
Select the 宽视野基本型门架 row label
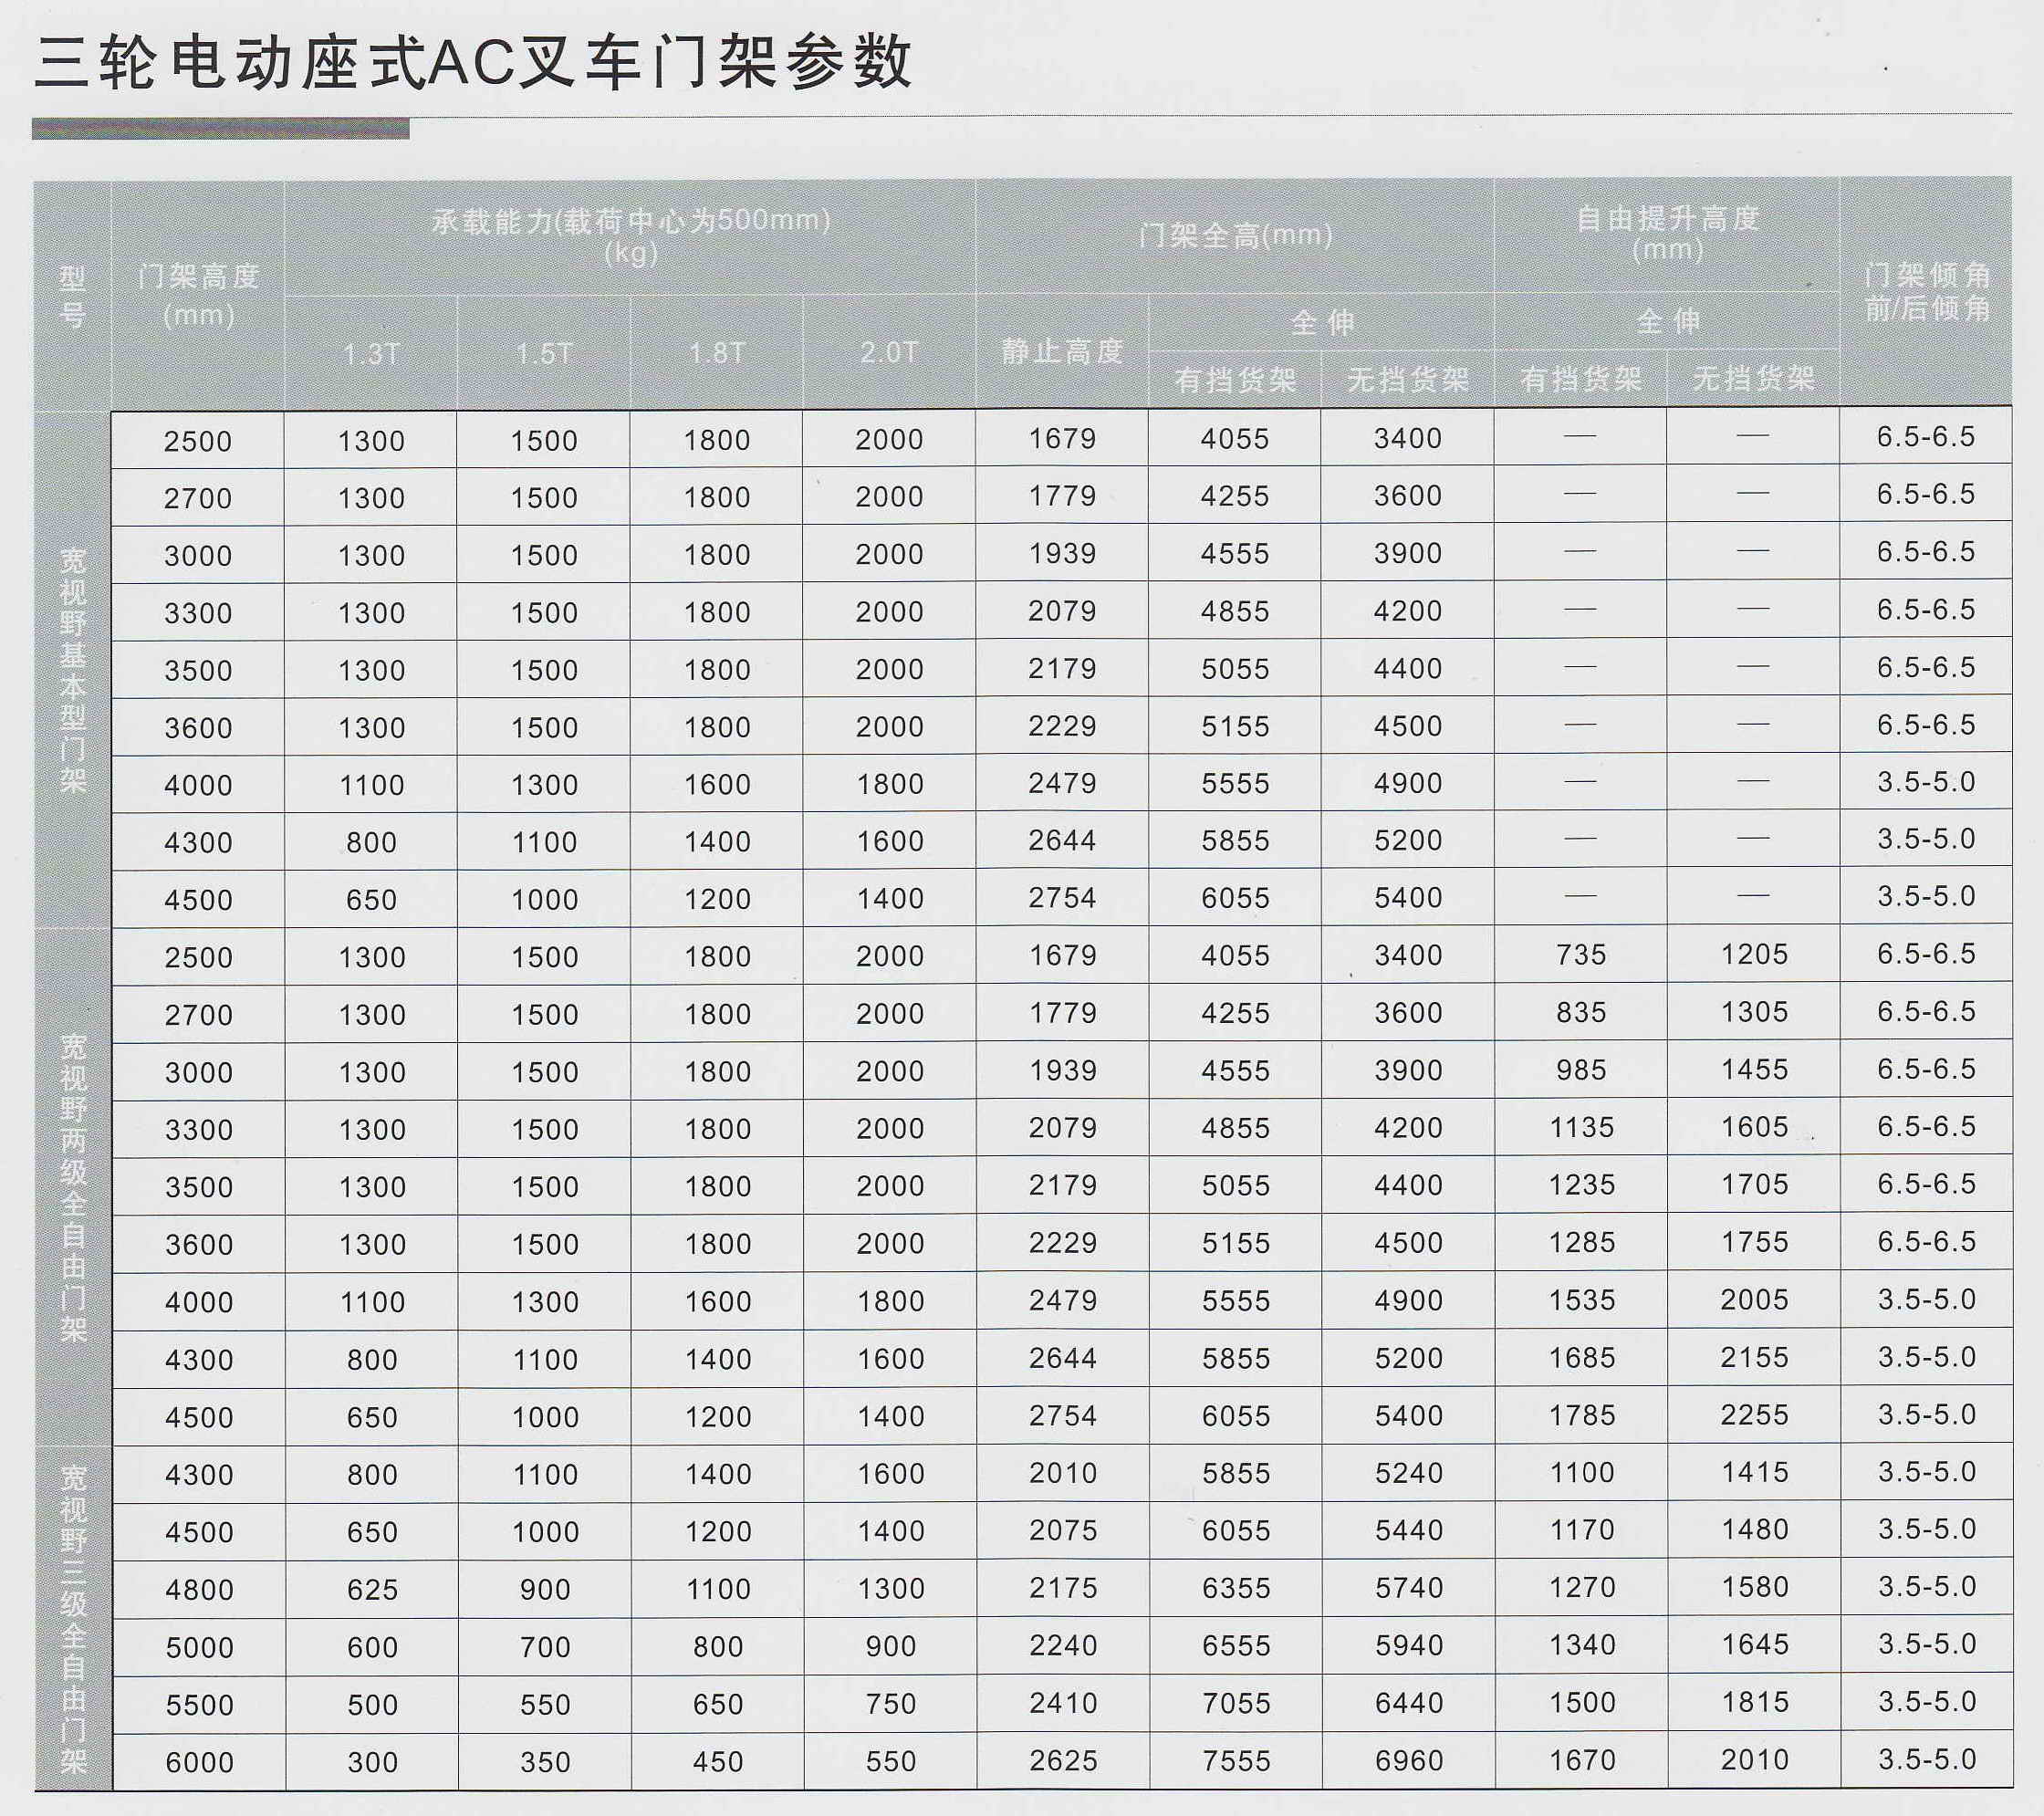coord(72,669)
